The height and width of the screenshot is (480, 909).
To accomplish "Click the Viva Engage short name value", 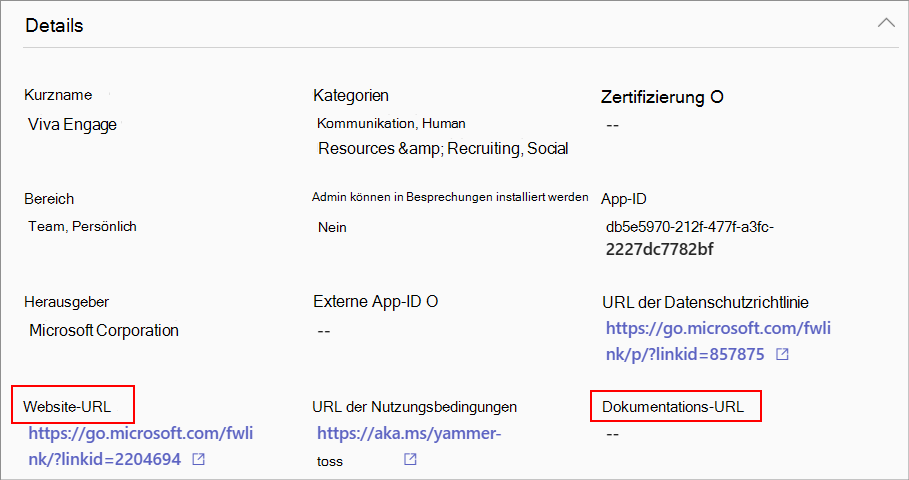I will coord(73,125).
